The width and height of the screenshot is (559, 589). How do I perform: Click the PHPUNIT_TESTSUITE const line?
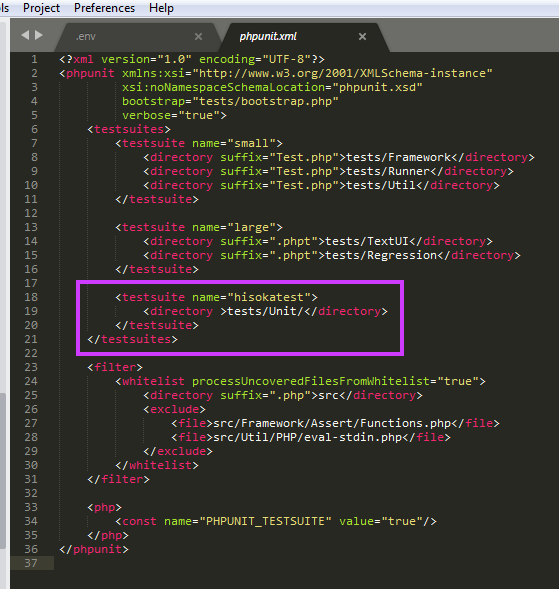click(x=276, y=521)
